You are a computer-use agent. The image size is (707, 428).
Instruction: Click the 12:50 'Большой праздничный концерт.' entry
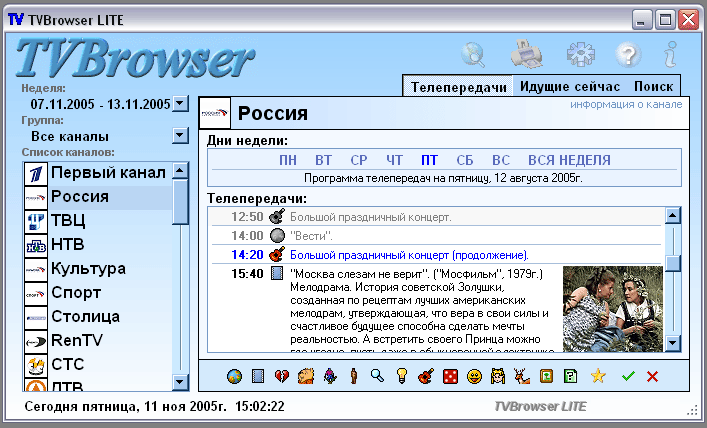(x=436, y=217)
